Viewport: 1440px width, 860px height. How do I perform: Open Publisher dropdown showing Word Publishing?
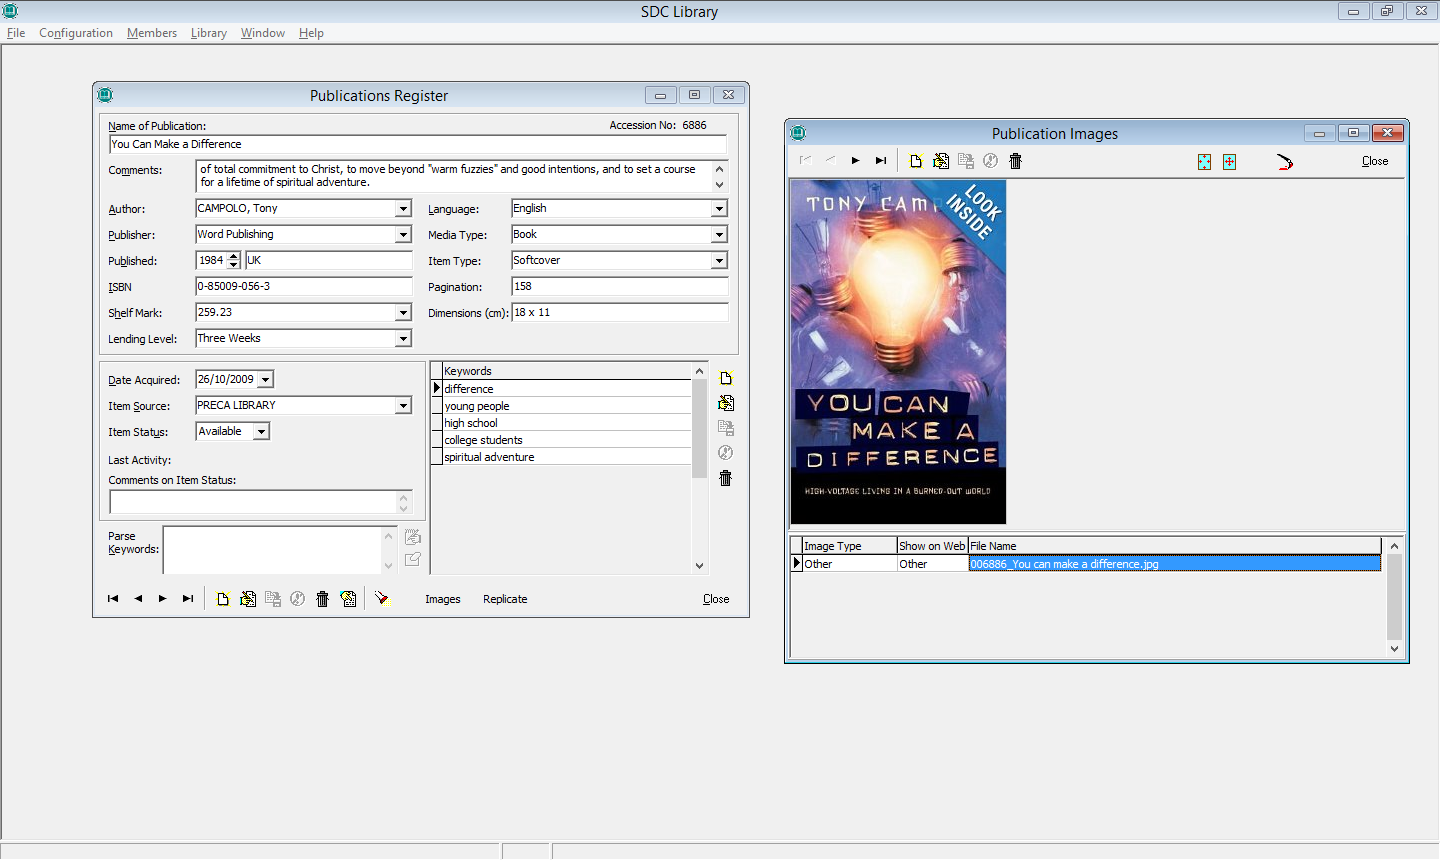(403, 235)
